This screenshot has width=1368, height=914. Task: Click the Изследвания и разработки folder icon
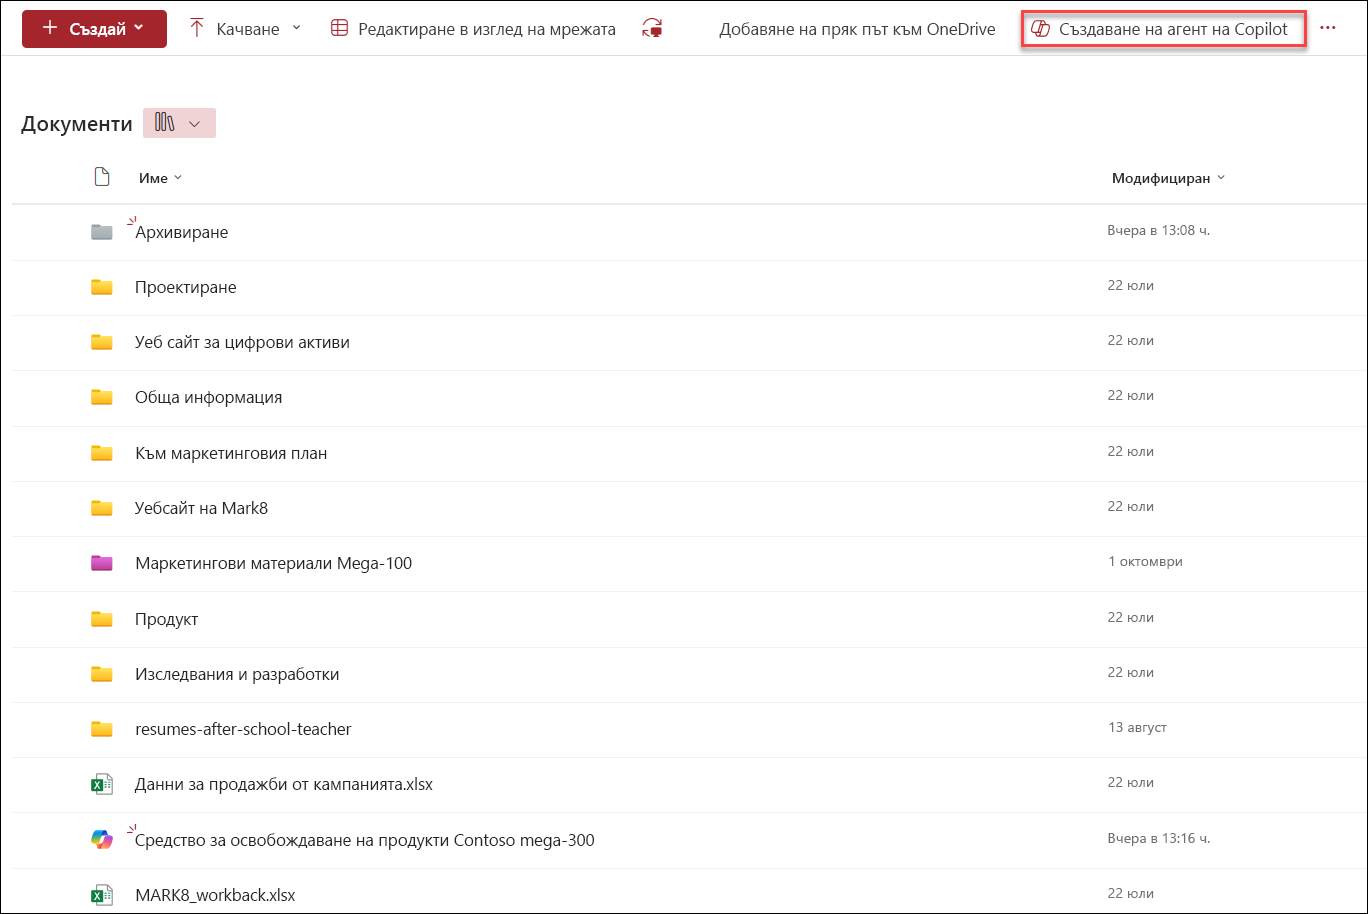[101, 674]
